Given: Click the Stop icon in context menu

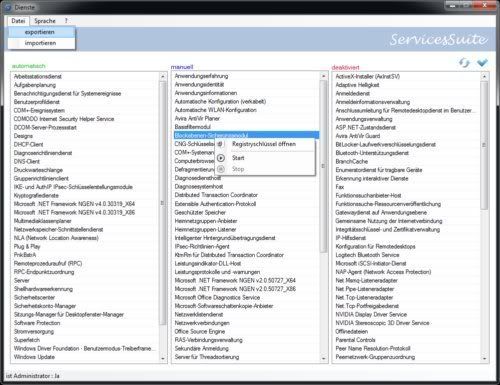Looking at the screenshot, I should [221, 169].
